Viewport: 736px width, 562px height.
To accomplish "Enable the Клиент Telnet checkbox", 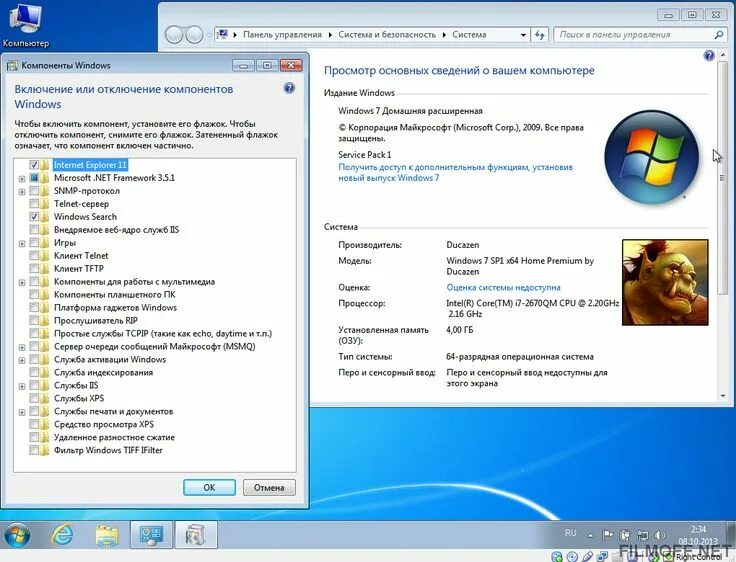I will [34, 255].
